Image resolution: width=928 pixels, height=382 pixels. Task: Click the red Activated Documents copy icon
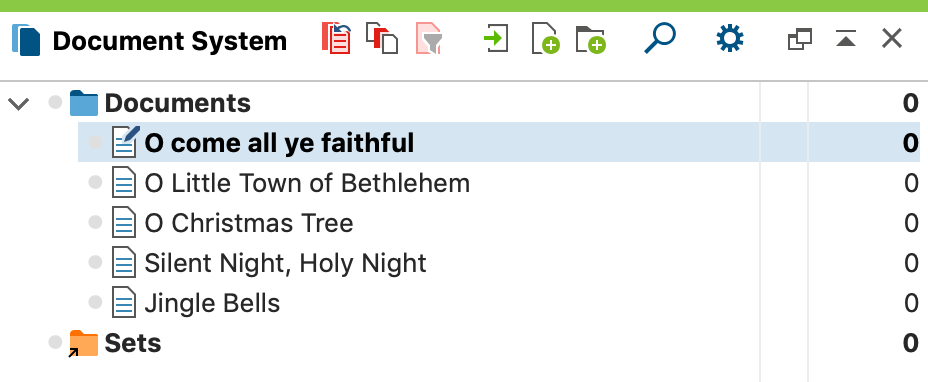point(382,39)
